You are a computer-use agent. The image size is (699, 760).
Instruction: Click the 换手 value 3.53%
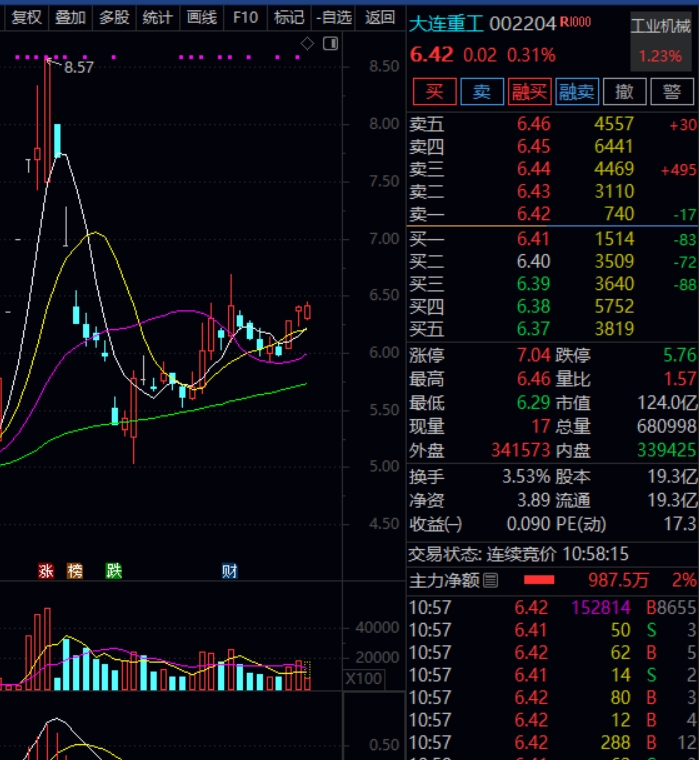(526, 476)
